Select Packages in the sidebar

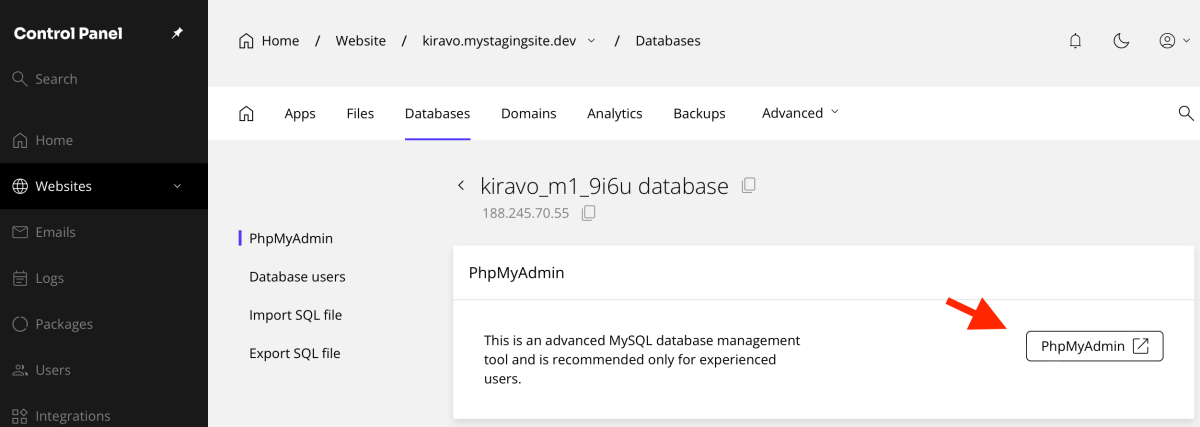[104, 324]
